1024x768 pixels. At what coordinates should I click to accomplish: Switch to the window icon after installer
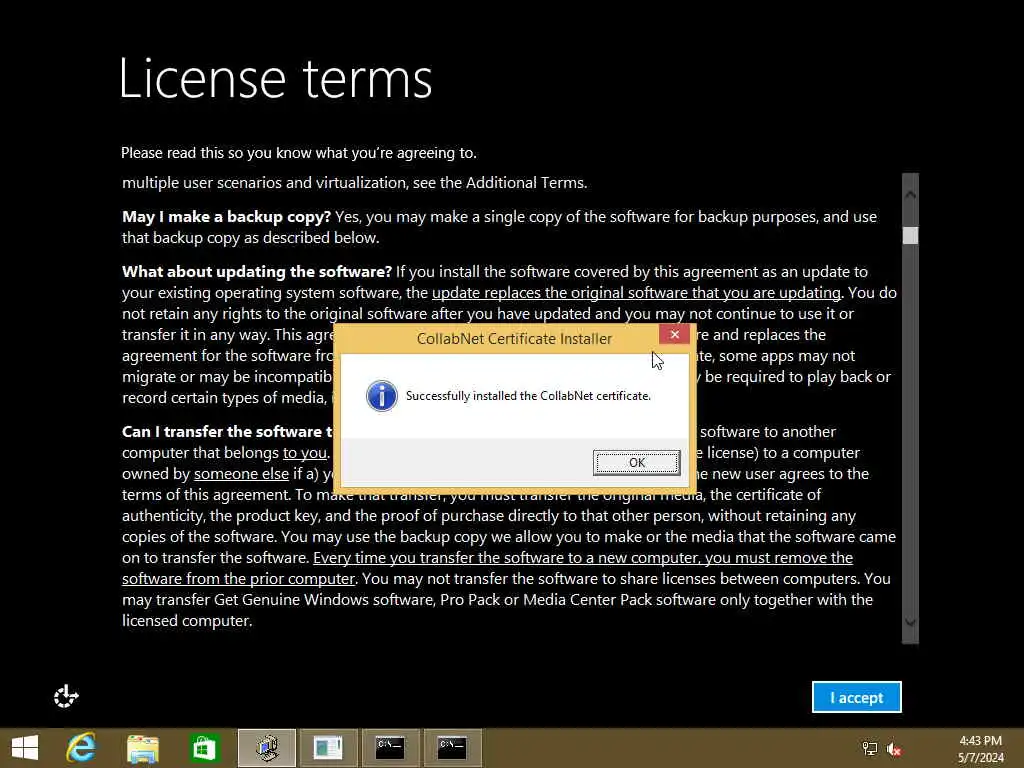(x=328, y=748)
